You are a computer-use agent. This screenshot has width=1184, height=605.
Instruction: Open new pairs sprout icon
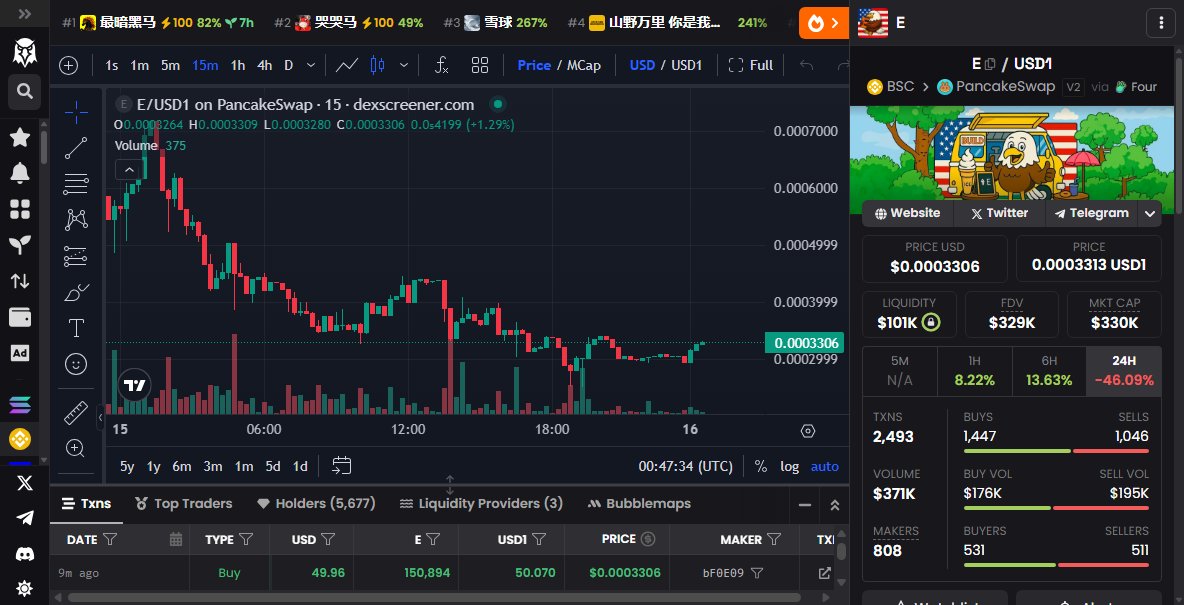tap(20, 245)
